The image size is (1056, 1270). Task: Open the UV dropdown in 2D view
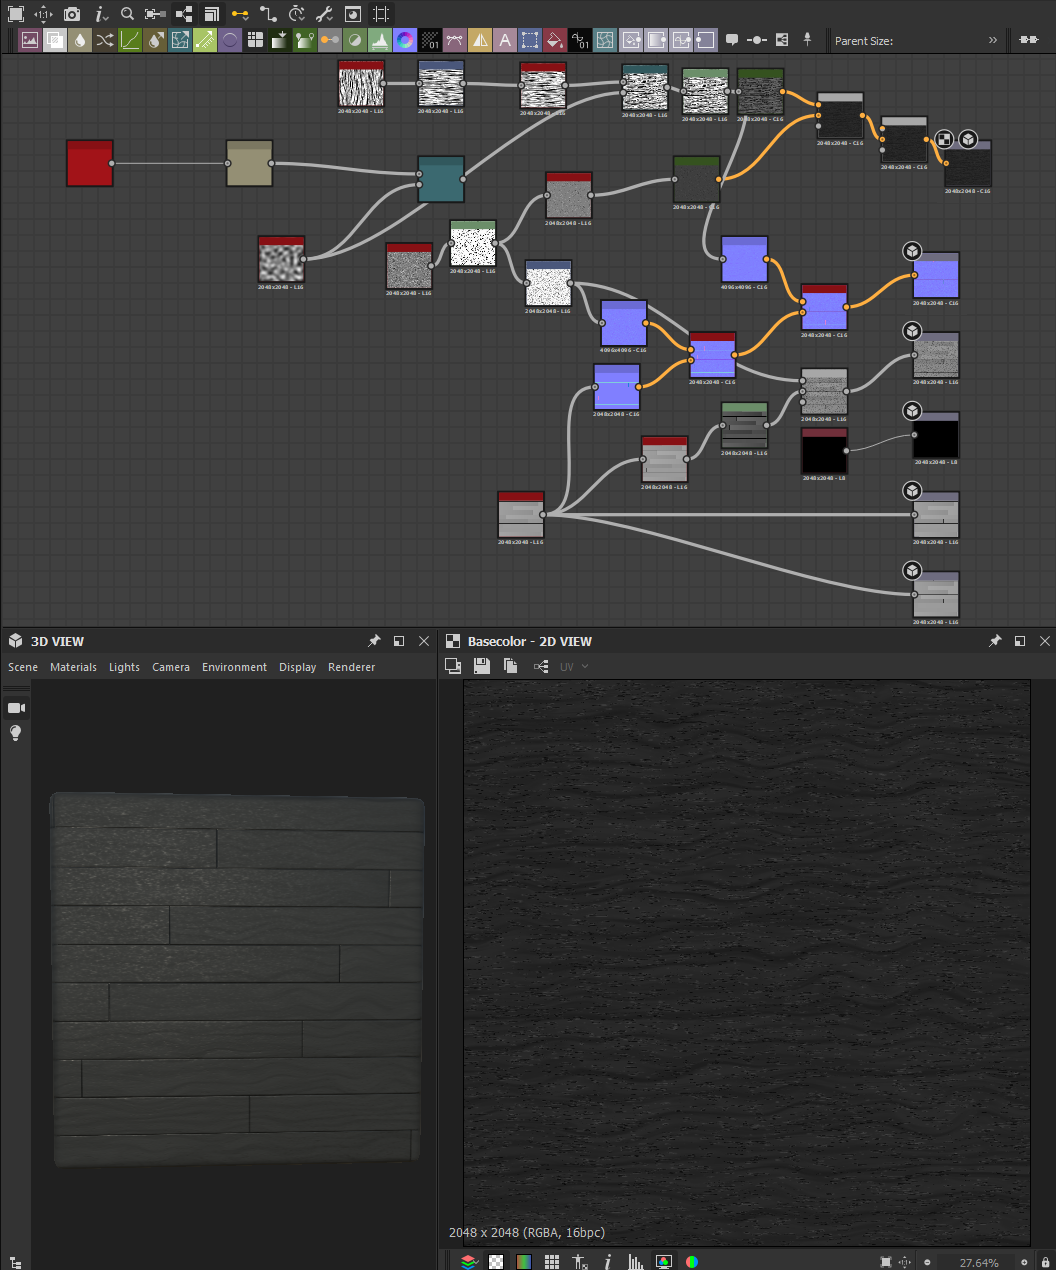[574, 667]
